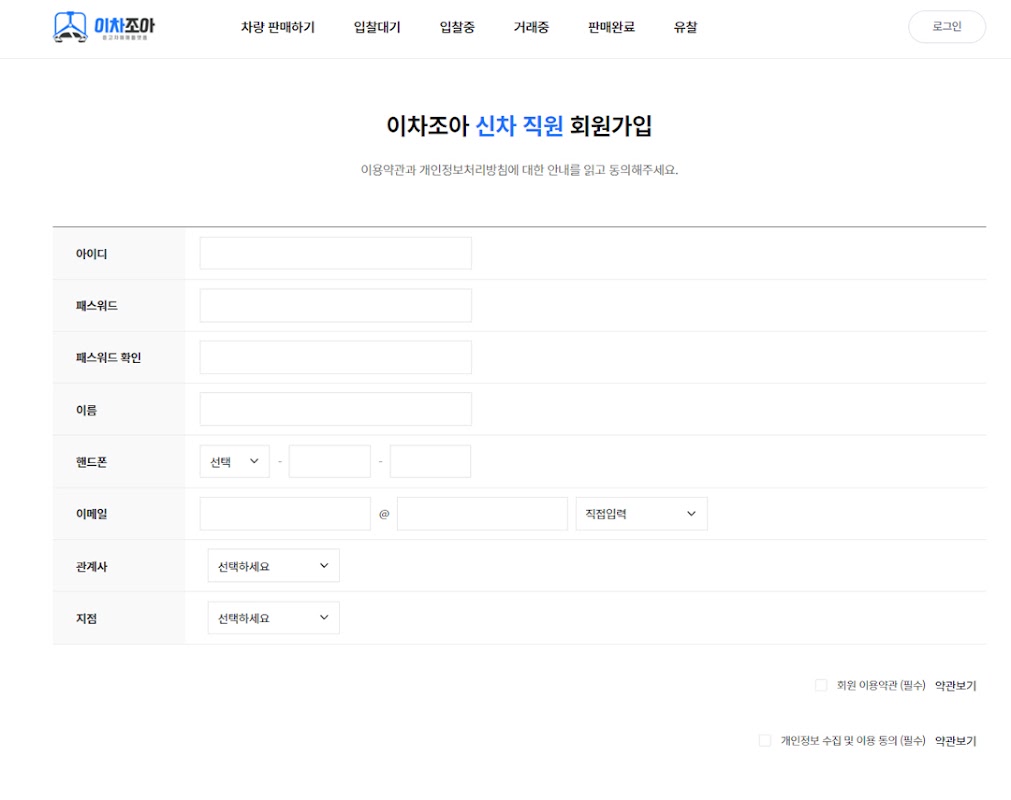
Task: Click the 이메일 ID field before @
Action: coord(285,514)
